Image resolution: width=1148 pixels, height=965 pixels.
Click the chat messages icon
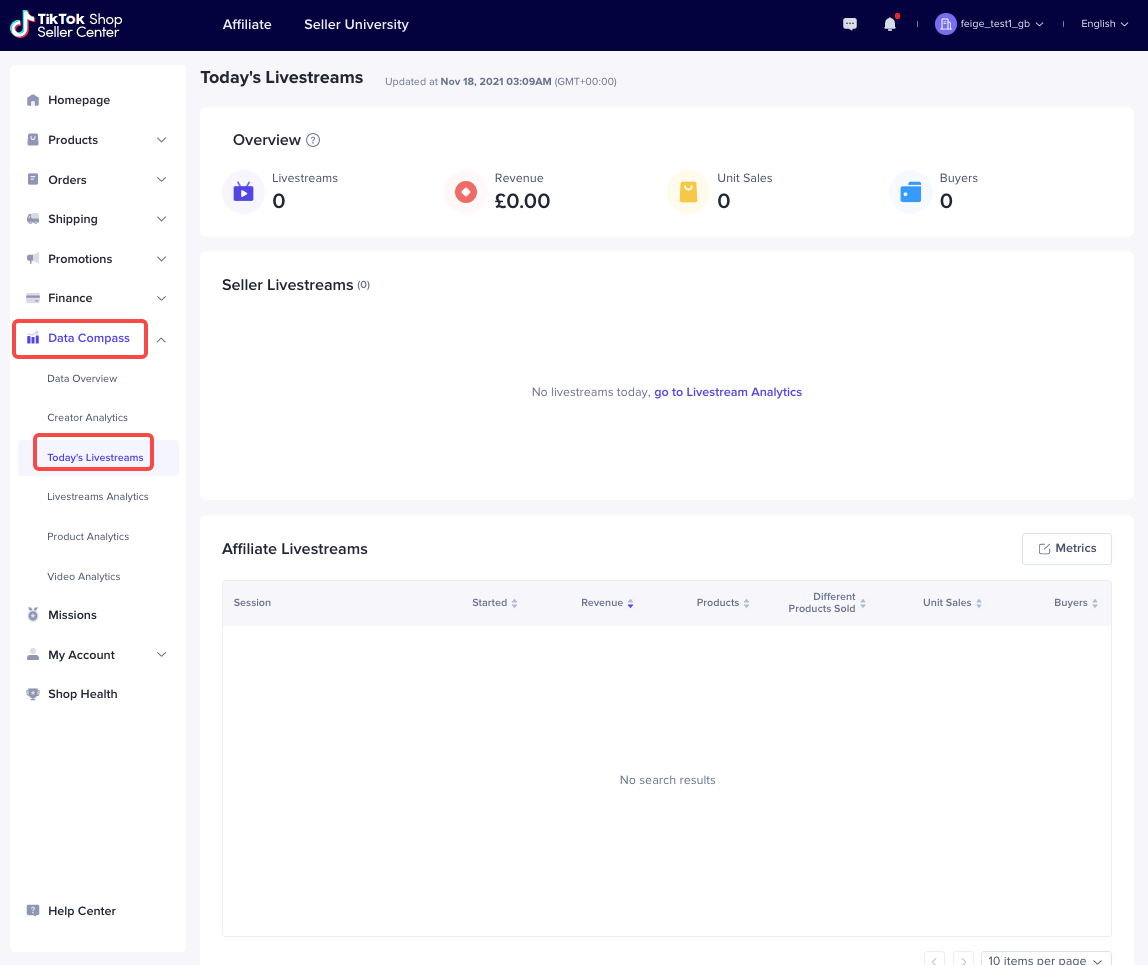tap(850, 24)
